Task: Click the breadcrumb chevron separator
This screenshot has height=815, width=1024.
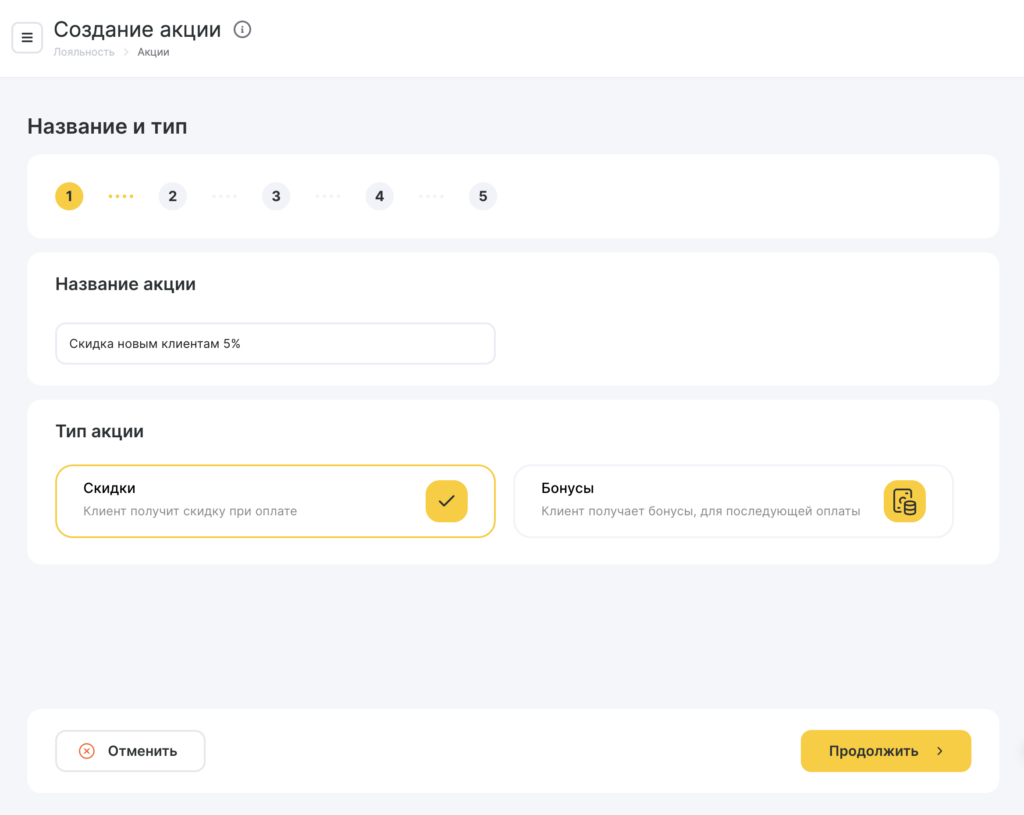Action: pyautogui.click(x=126, y=52)
